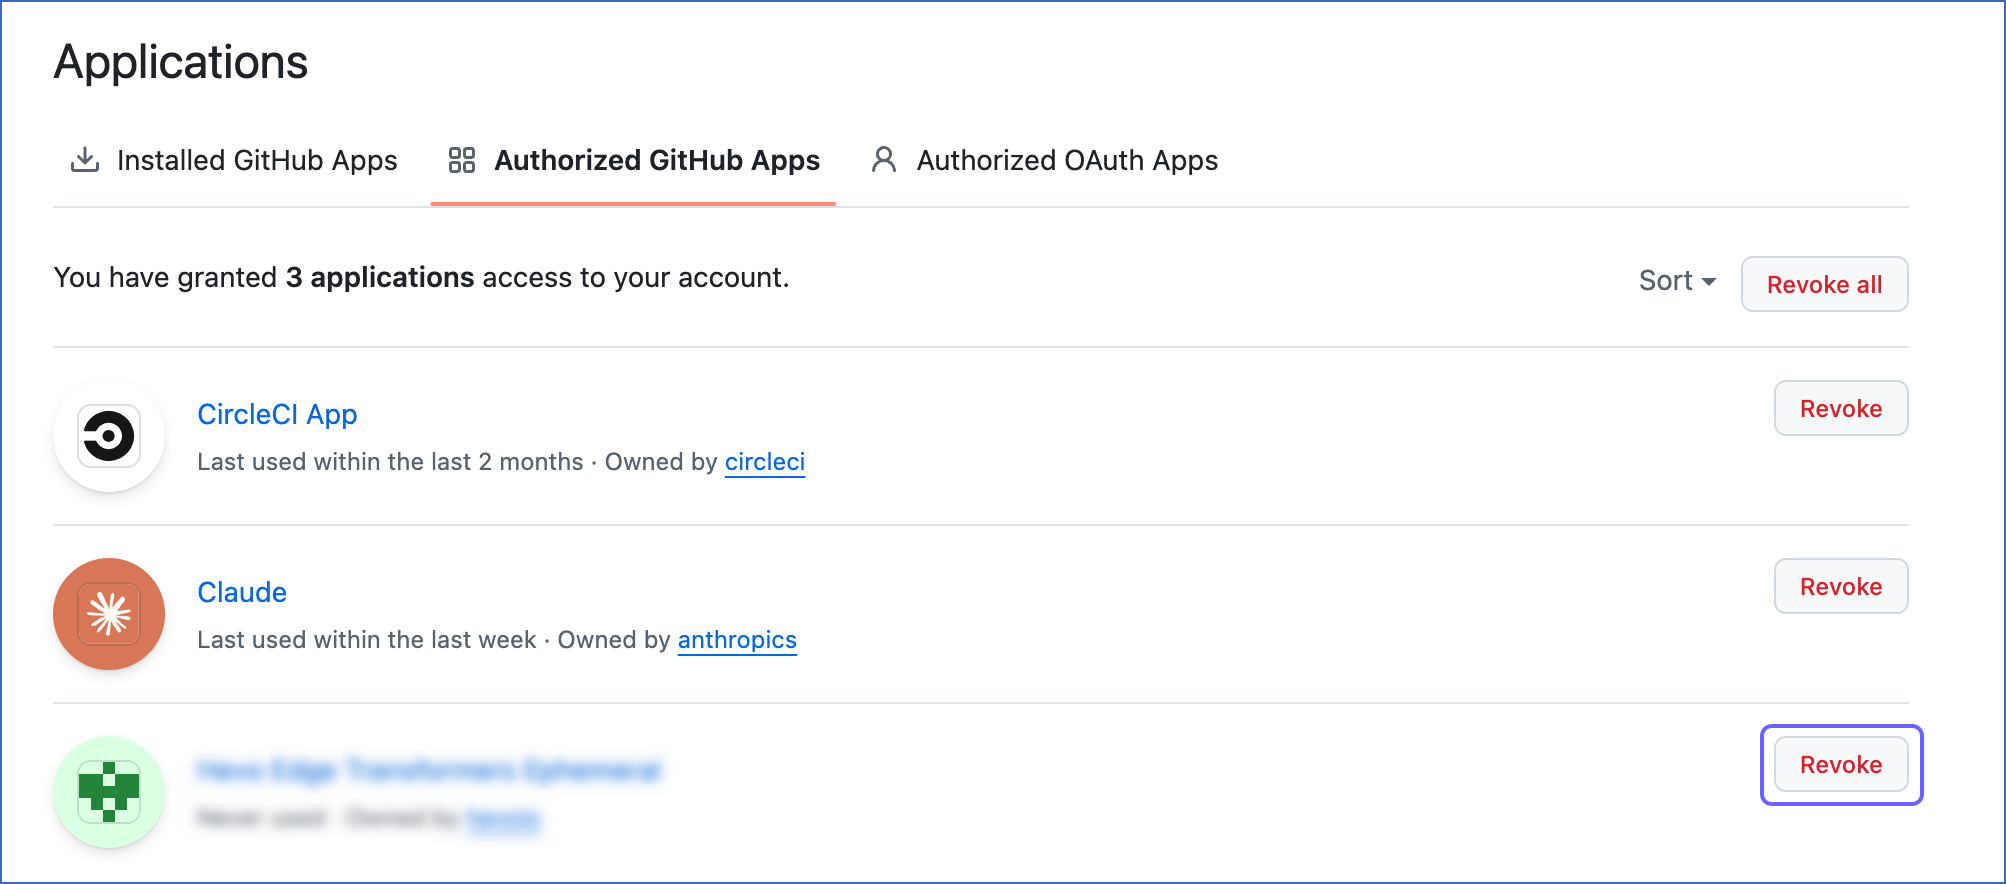Click the text '3 applications'
2006x884 pixels.
[380, 277]
